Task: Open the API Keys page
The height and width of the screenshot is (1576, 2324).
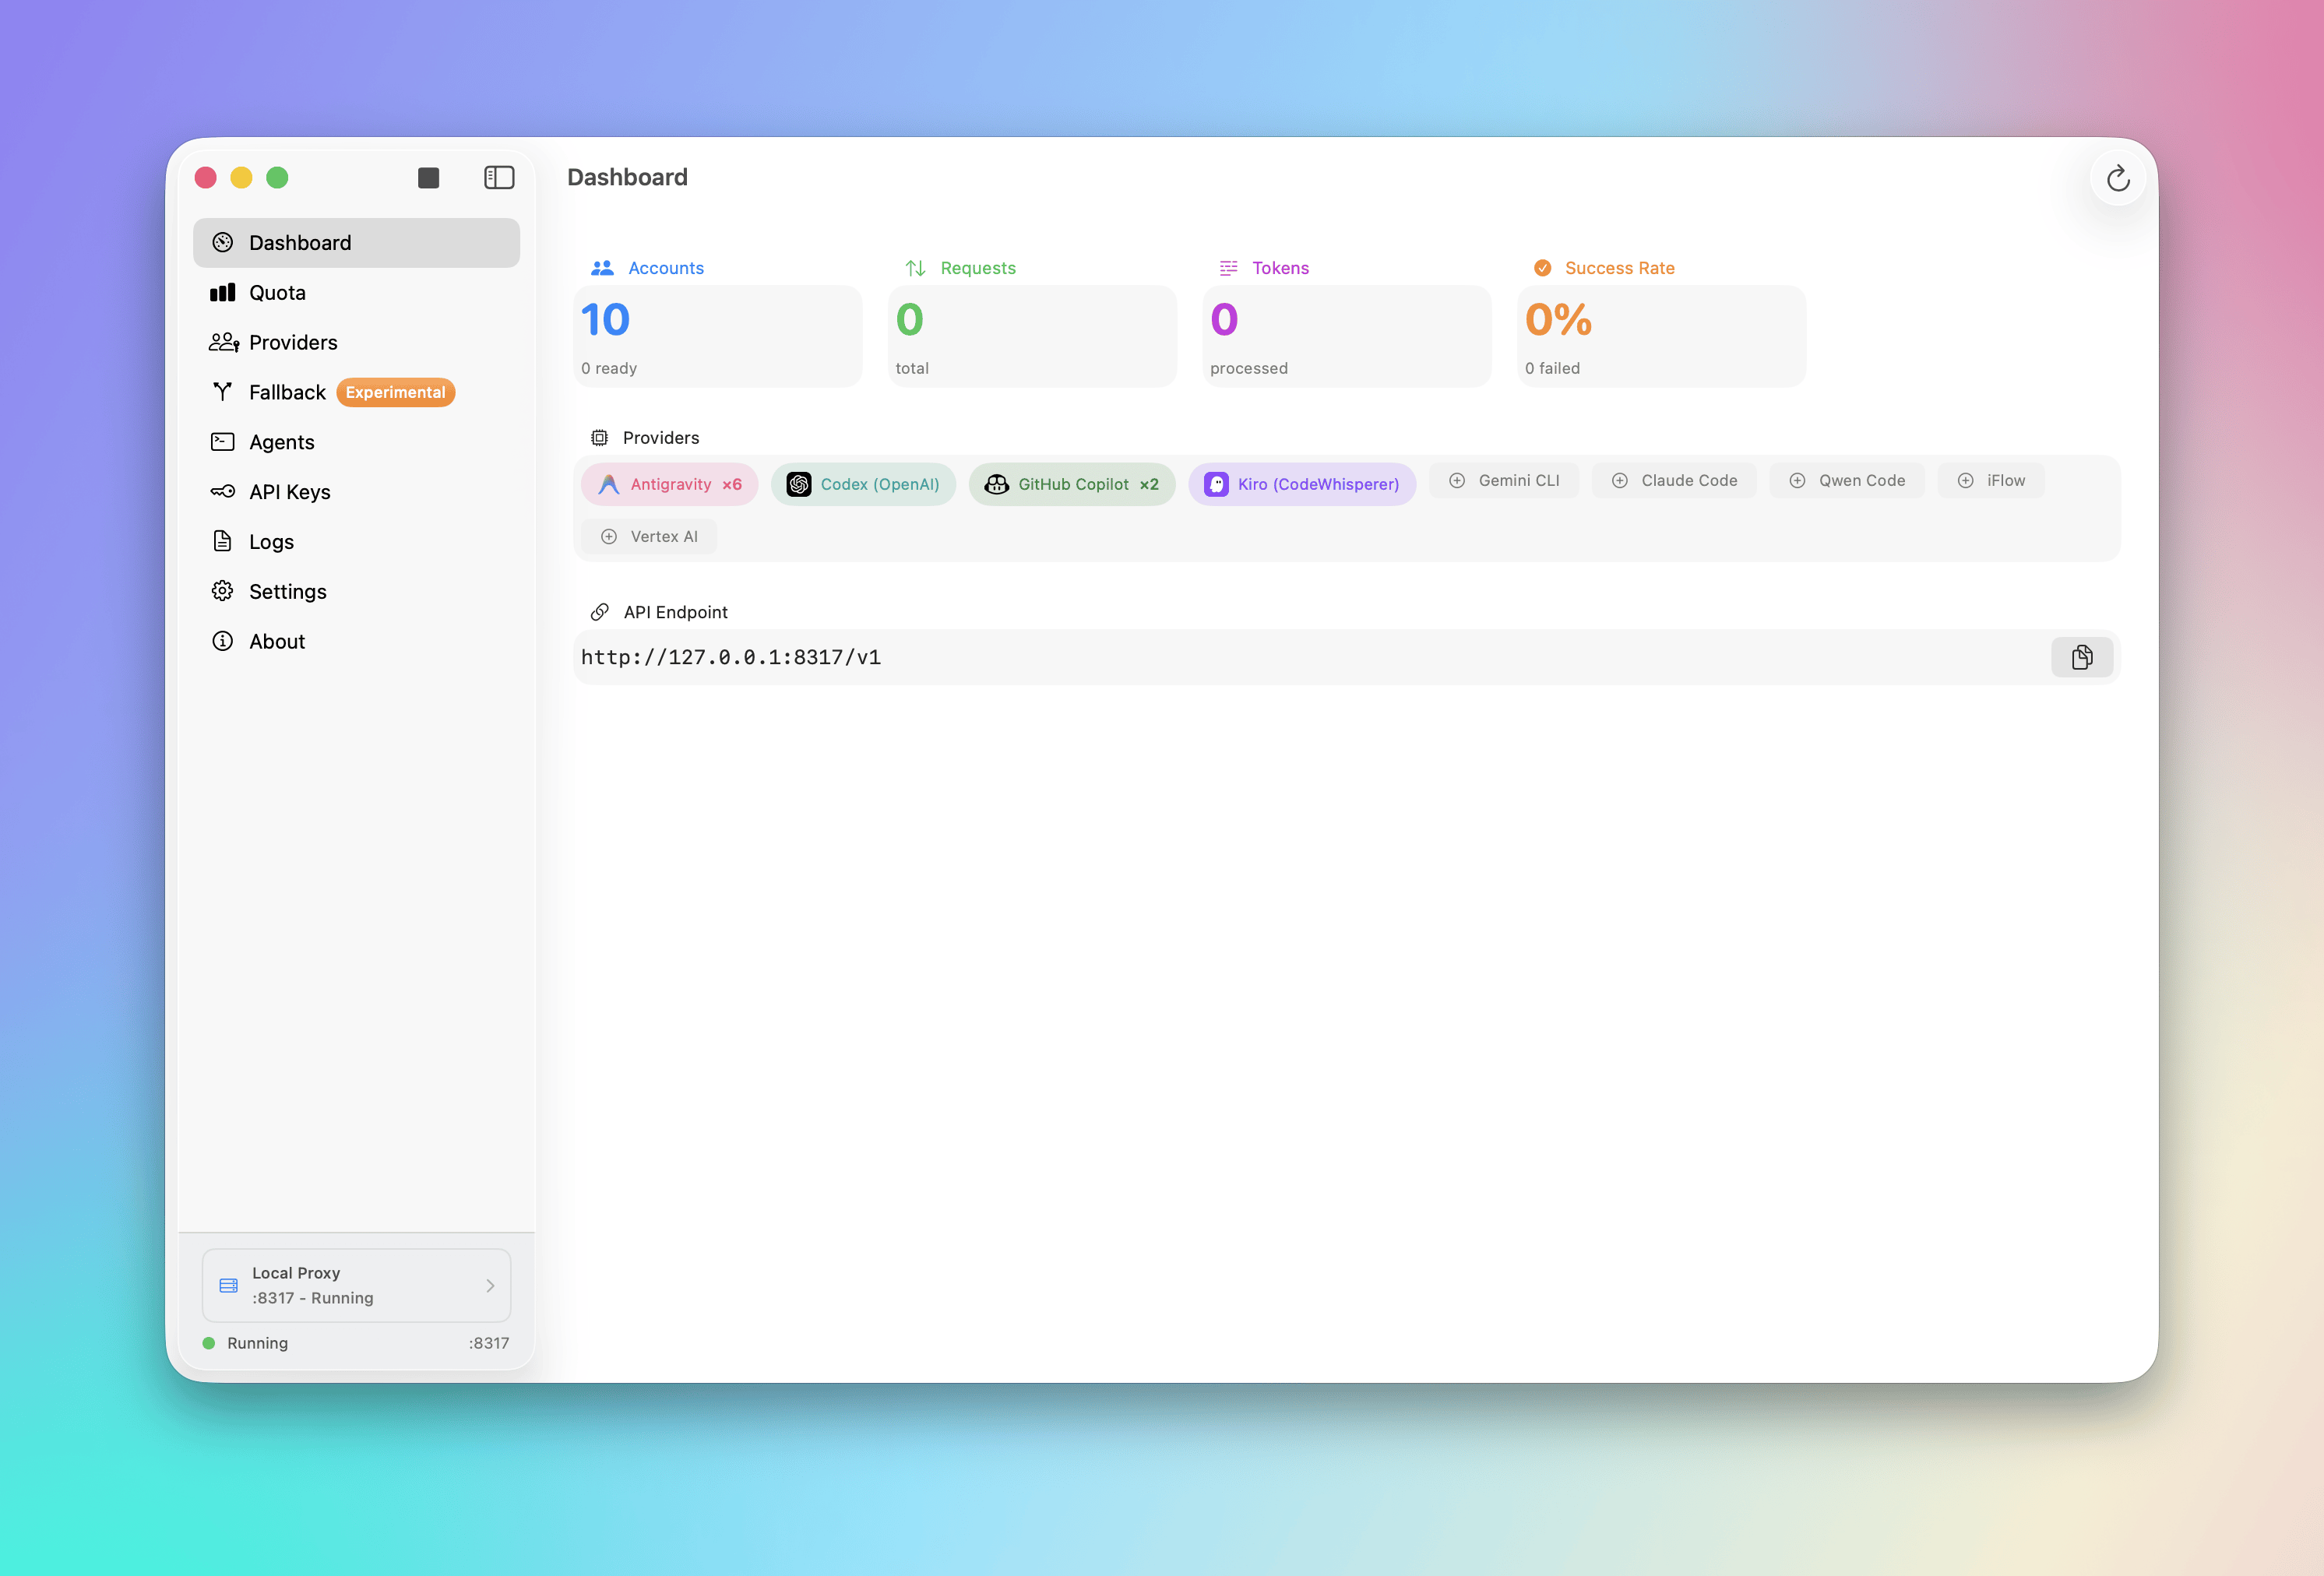Action: coord(289,492)
